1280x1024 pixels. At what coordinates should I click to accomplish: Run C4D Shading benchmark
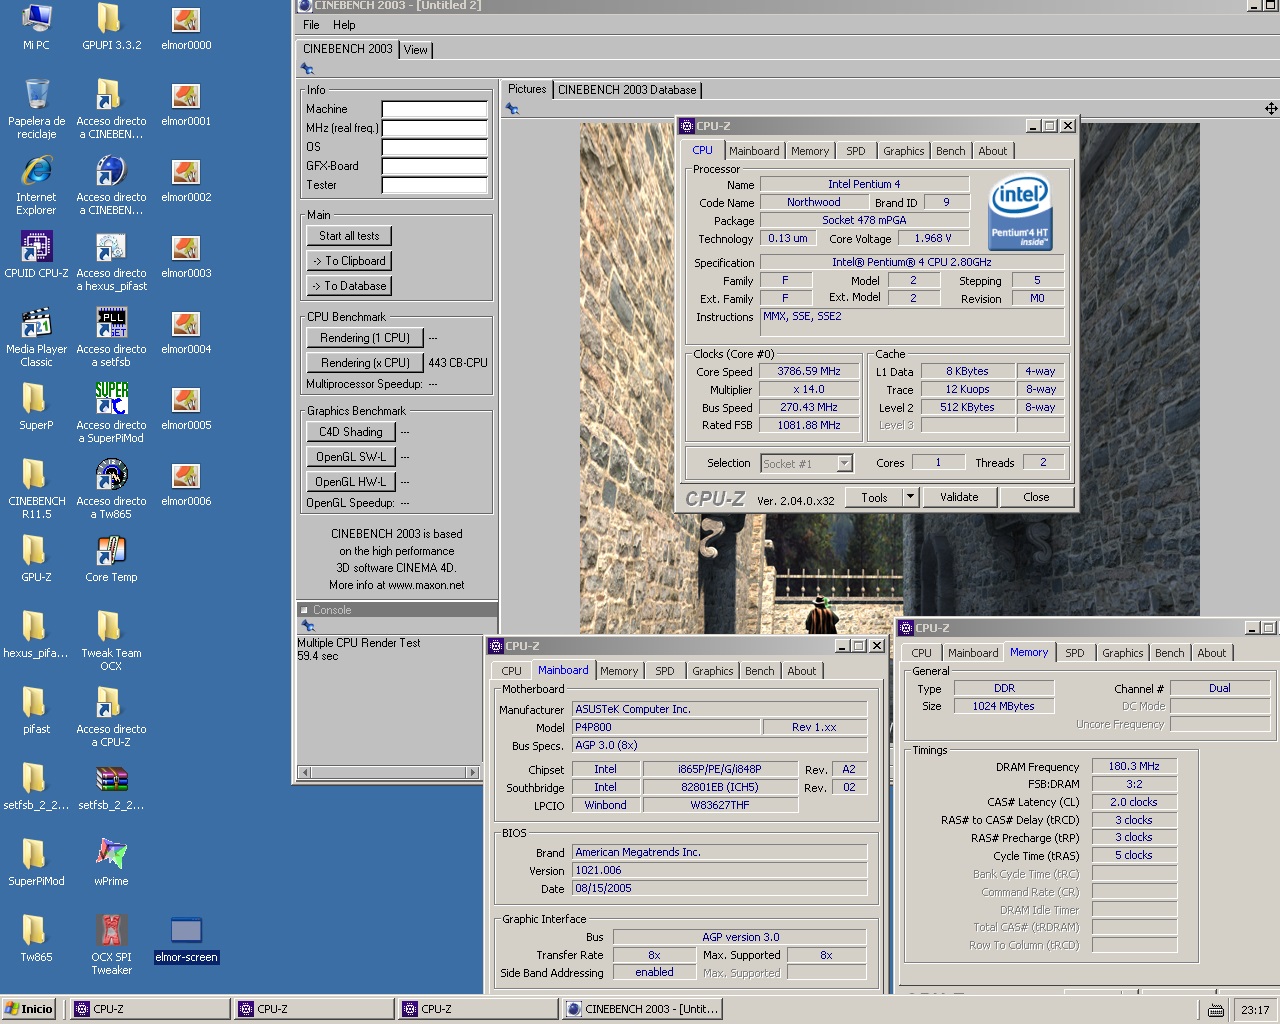coord(351,432)
